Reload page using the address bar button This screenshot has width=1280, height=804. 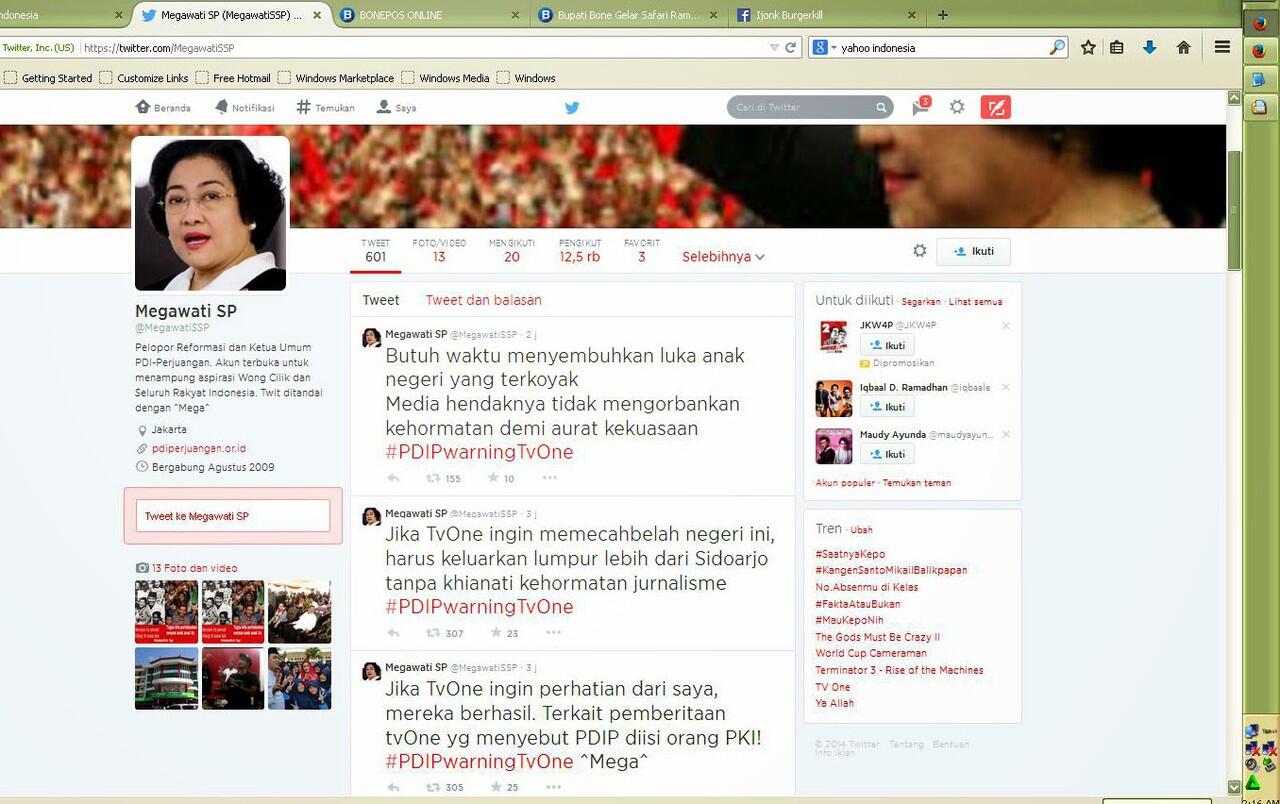coord(790,47)
